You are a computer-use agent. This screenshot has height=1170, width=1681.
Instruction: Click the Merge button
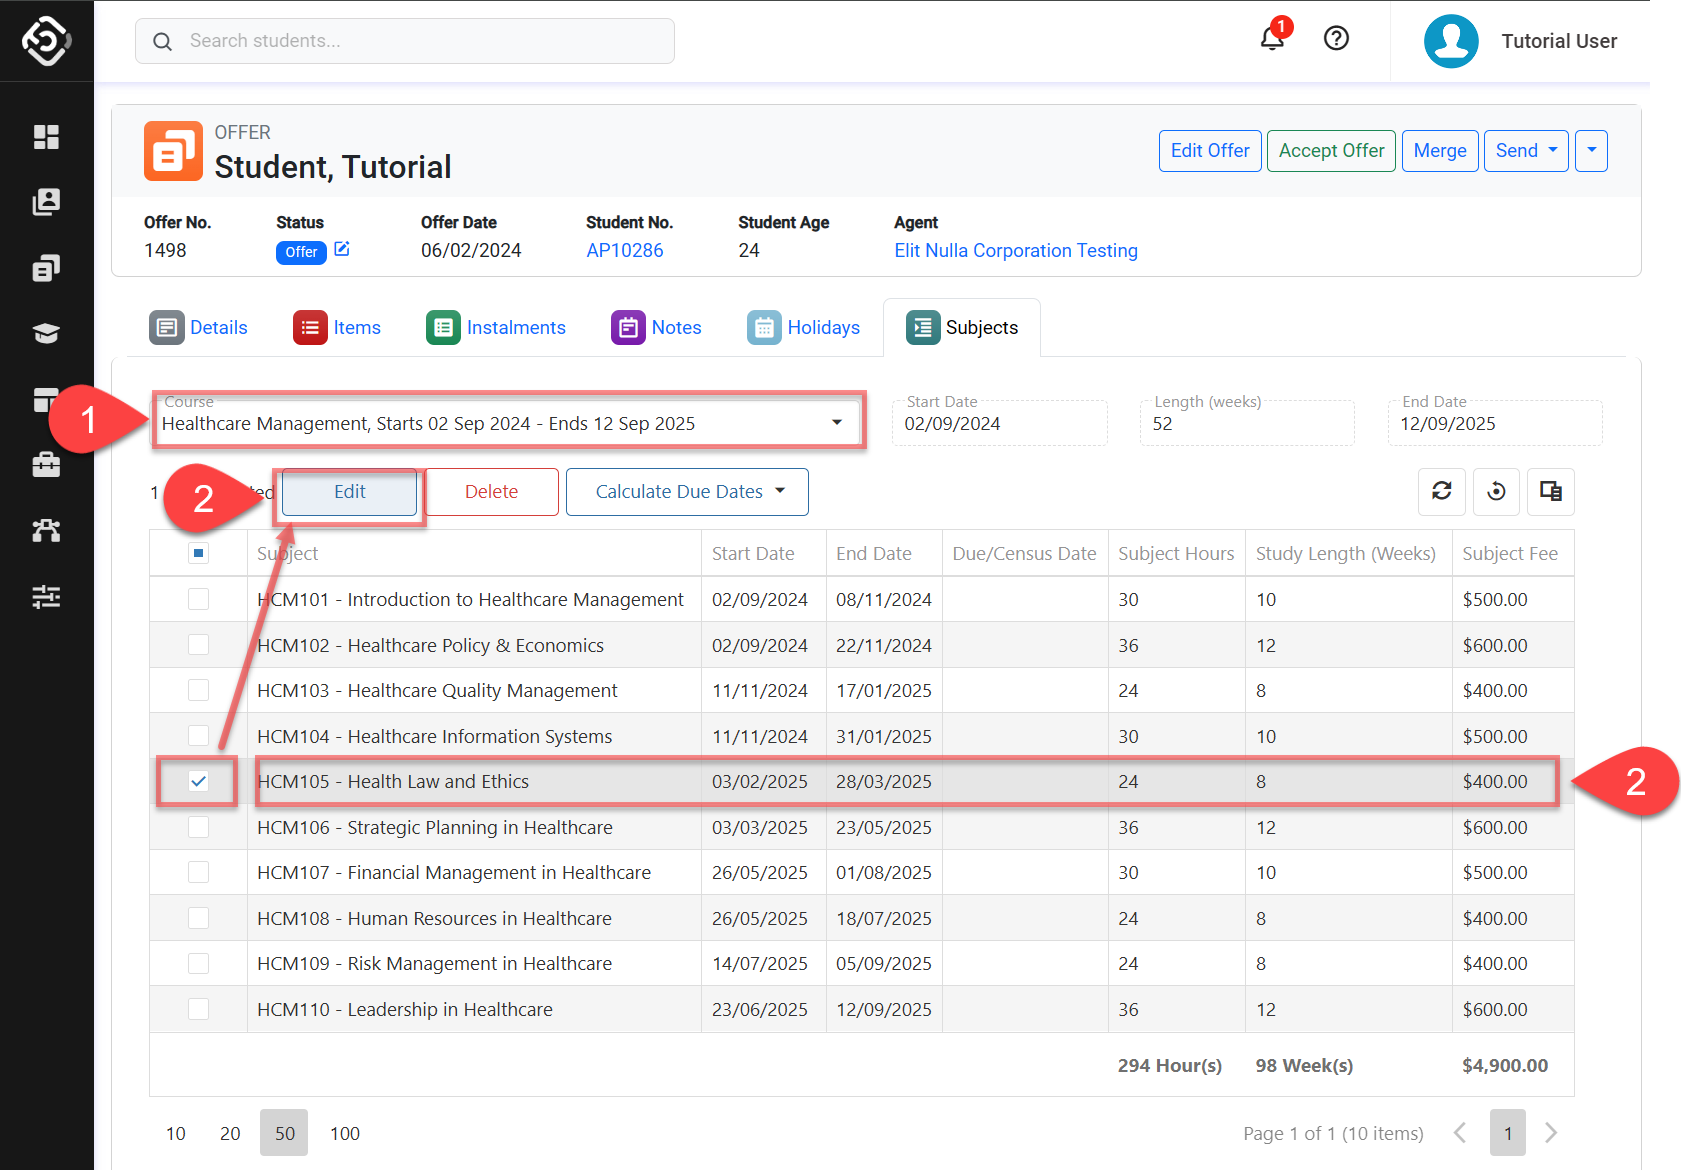(x=1440, y=151)
